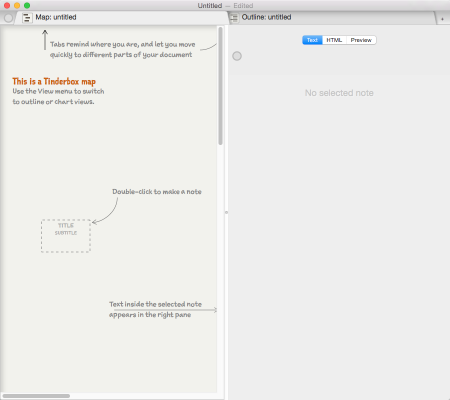450x400 pixels.
Task: Minimize the window with yellow button
Action: [17, 5]
